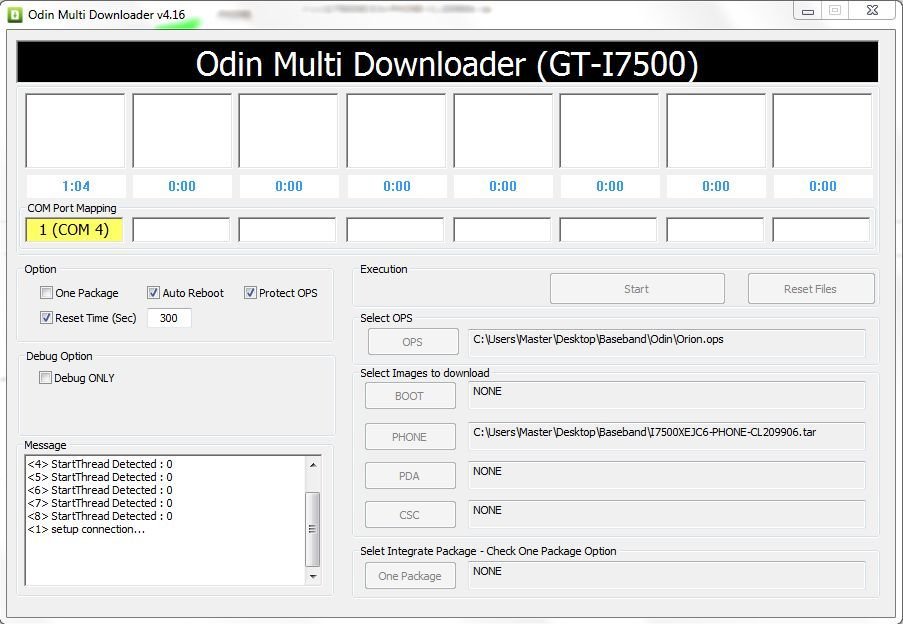903x624 pixels.
Task: Click the CSC path field showing NONE
Action: click(x=667, y=514)
